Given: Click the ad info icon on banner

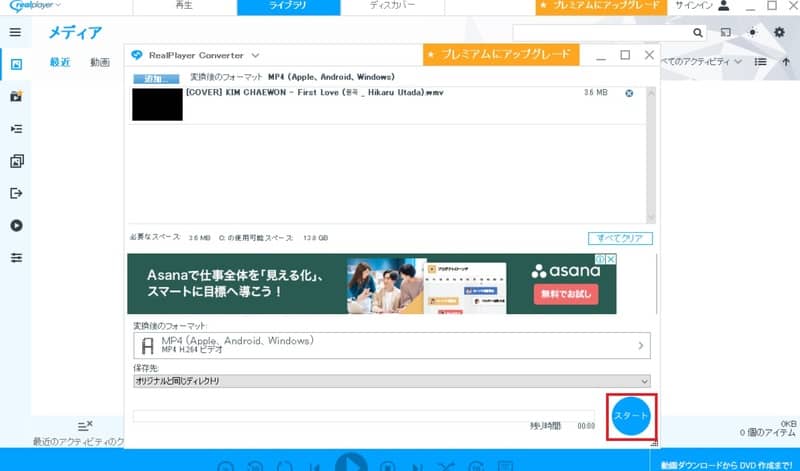Looking at the screenshot, I should [x=601, y=259].
